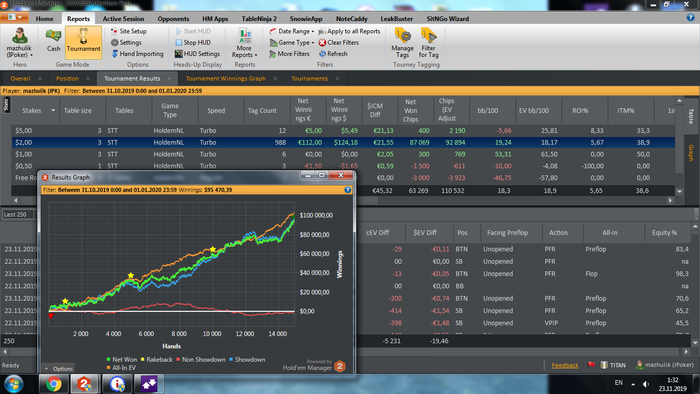Refresh the report
This screenshot has height=394, width=700.
(333, 54)
